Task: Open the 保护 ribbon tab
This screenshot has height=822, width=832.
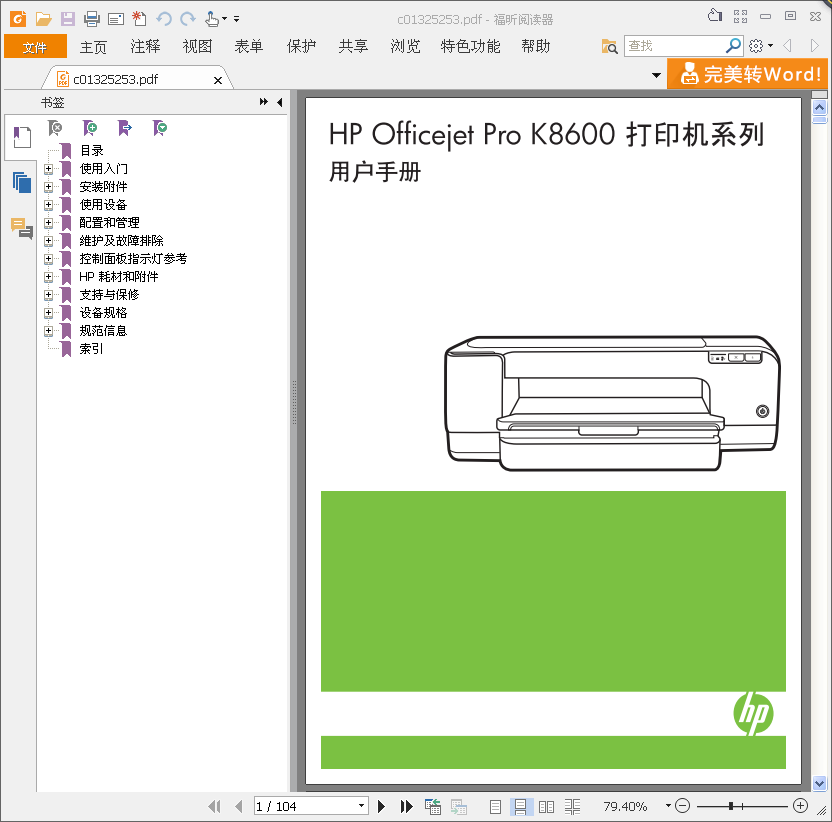Action: (x=301, y=47)
